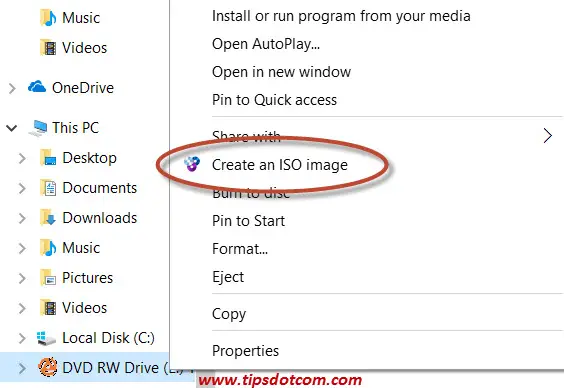Click the DVD RW Drive disc icon
This screenshot has width=564, height=388.
tap(48, 367)
